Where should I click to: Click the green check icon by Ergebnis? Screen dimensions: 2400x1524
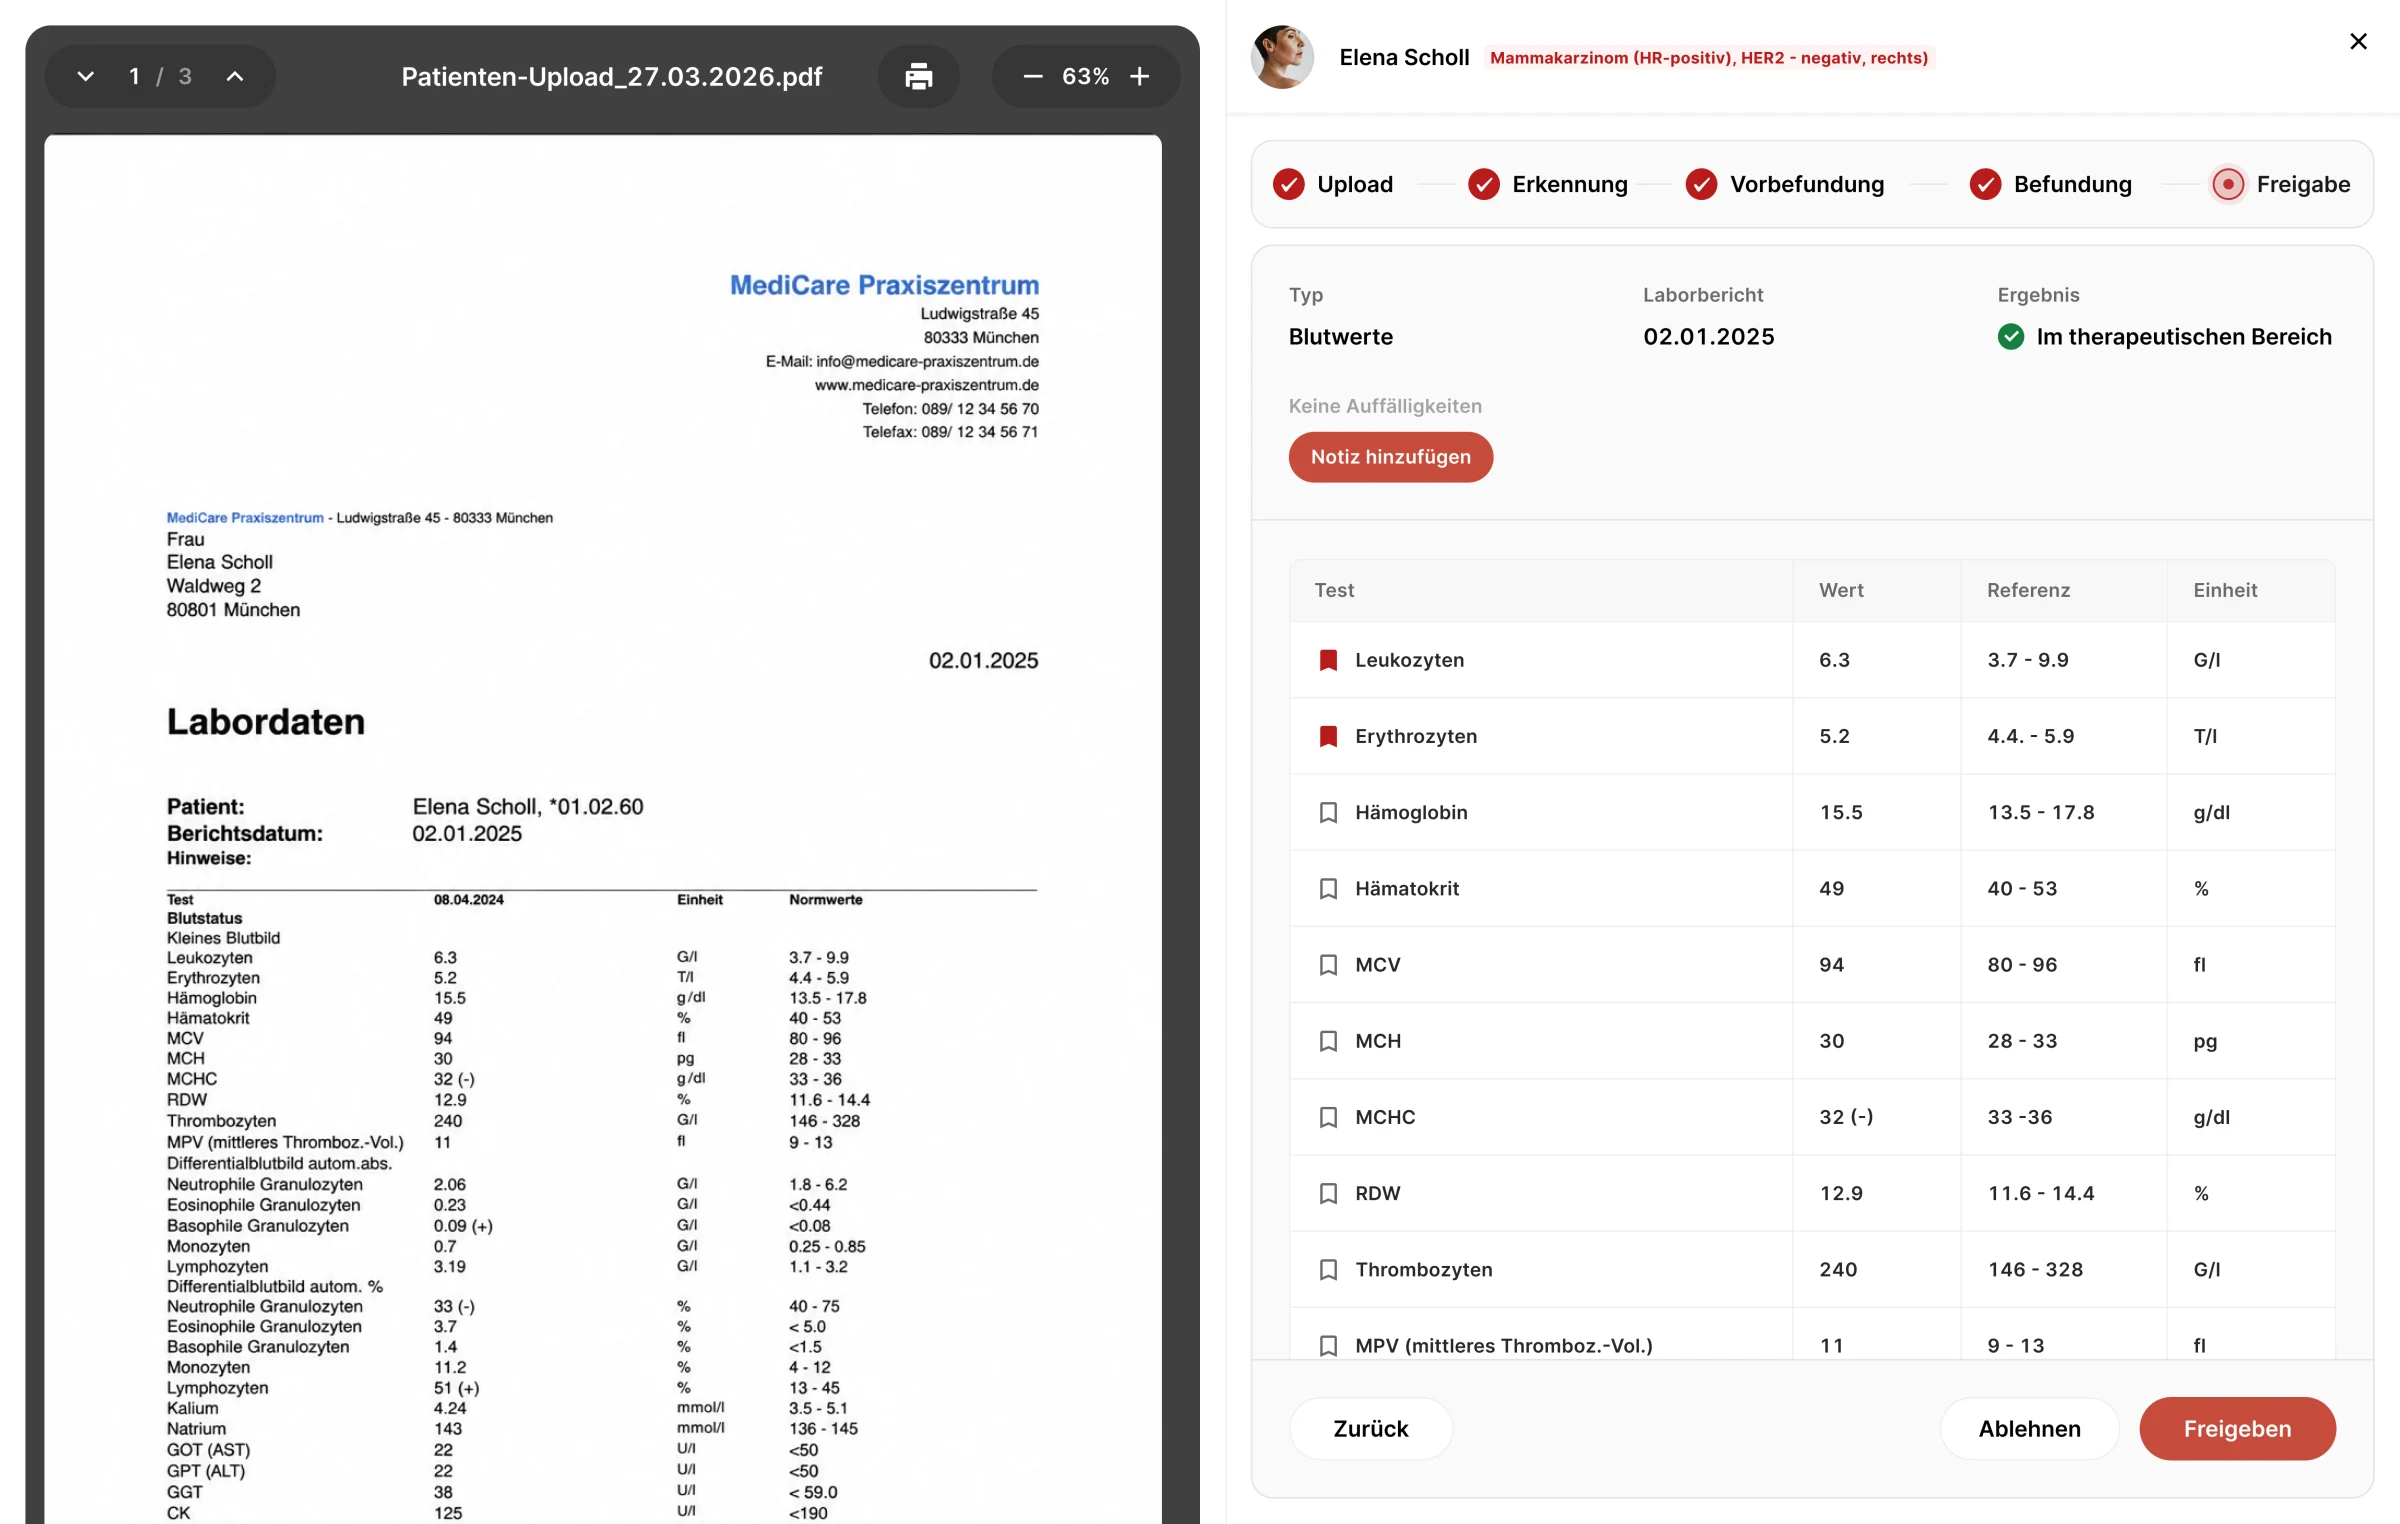pos(2010,337)
